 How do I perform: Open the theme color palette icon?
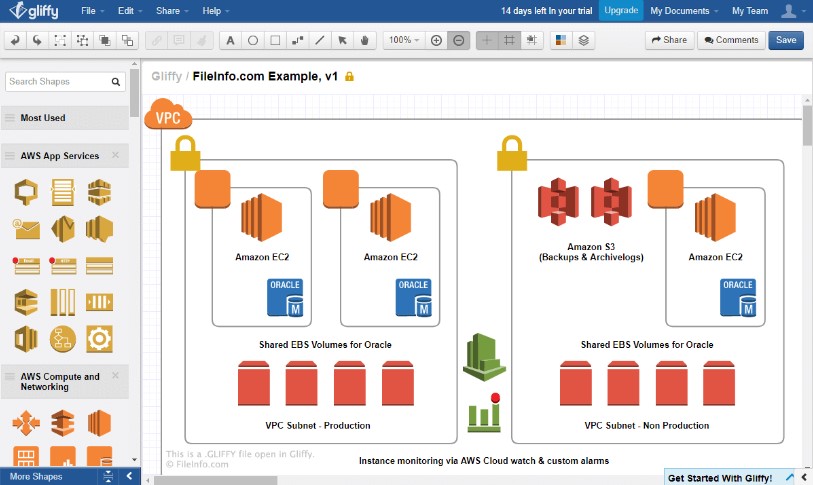pyautogui.click(x=561, y=40)
